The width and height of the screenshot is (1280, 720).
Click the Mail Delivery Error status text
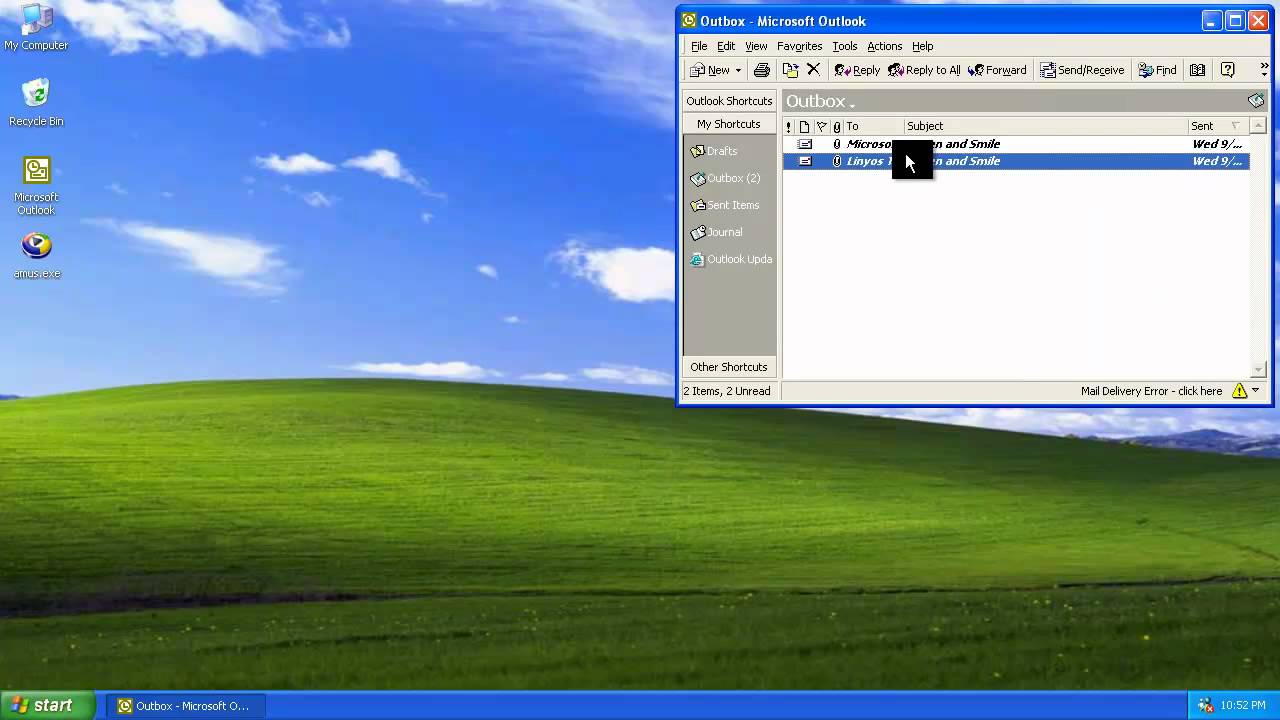pyautogui.click(x=1151, y=391)
